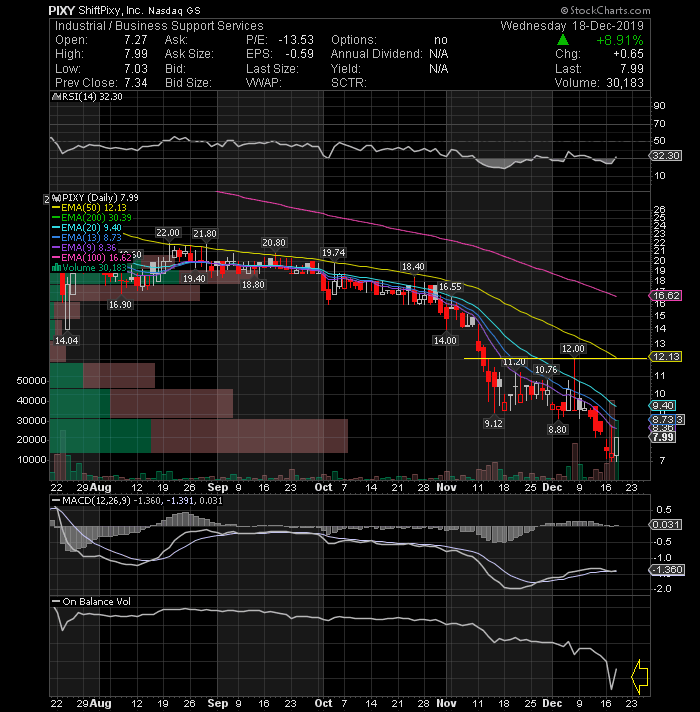Click the 14.00 November low label
This screenshot has height=712, width=700.
(445, 341)
